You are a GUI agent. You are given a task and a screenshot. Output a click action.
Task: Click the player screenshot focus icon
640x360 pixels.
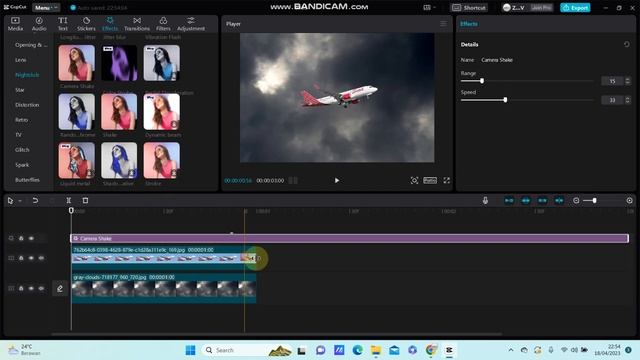[x=414, y=180]
